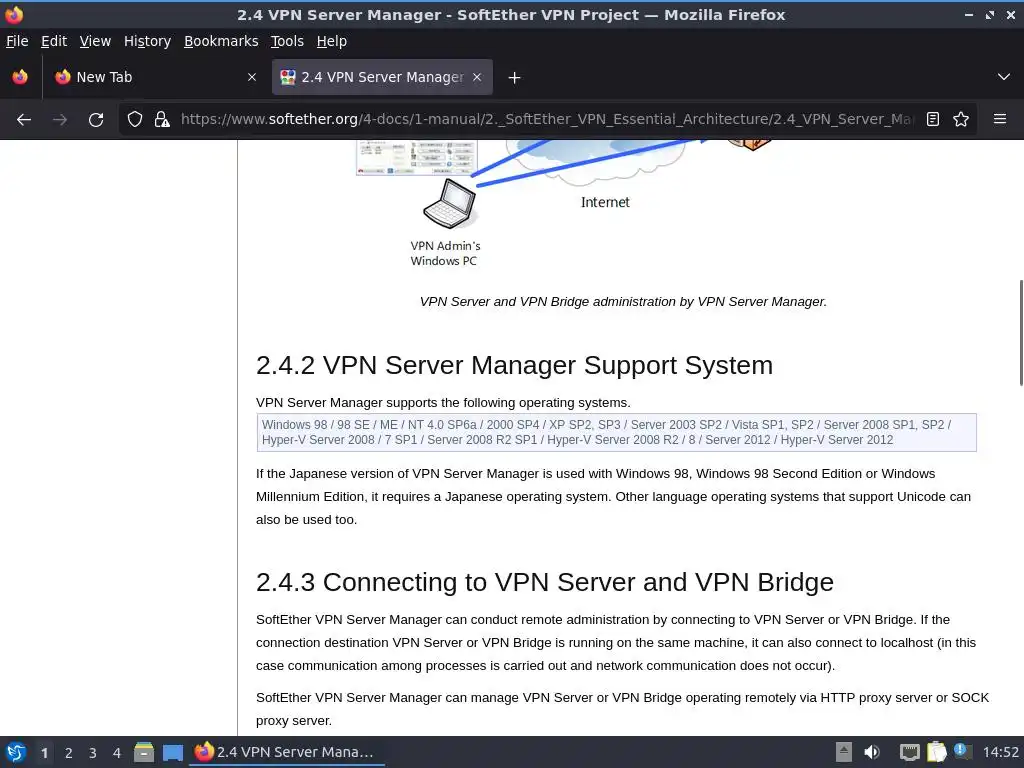Image resolution: width=1024 pixels, height=768 pixels.
Task: Open the file manager taskbar icon
Action: 144,752
